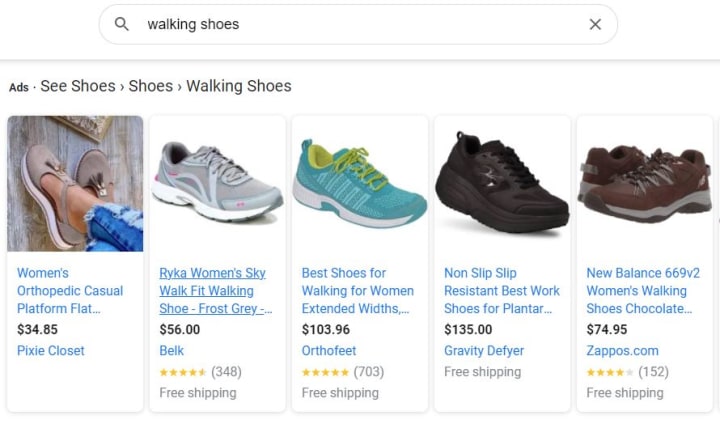Image resolution: width=720 pixels, height=424 pixels.
Task: Visit the Gravity Defyer seller link
Action: [484, 351]
